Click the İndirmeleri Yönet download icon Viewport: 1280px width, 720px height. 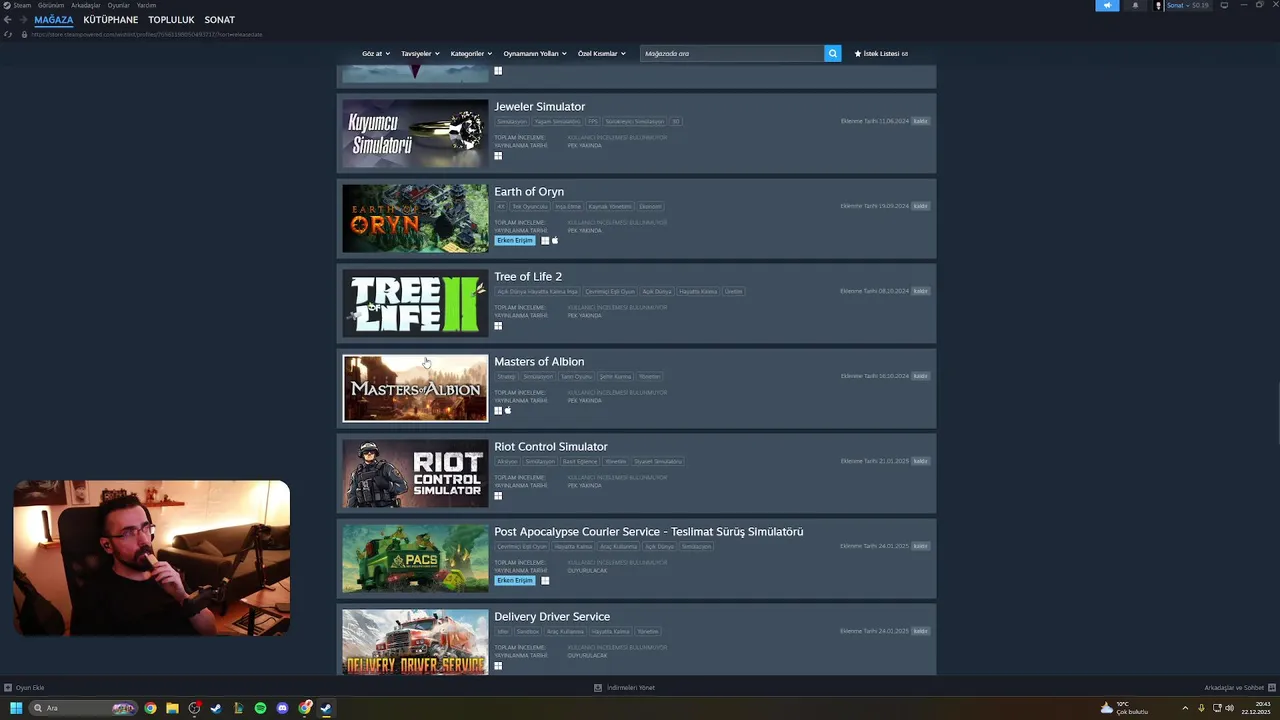(598, 688)
